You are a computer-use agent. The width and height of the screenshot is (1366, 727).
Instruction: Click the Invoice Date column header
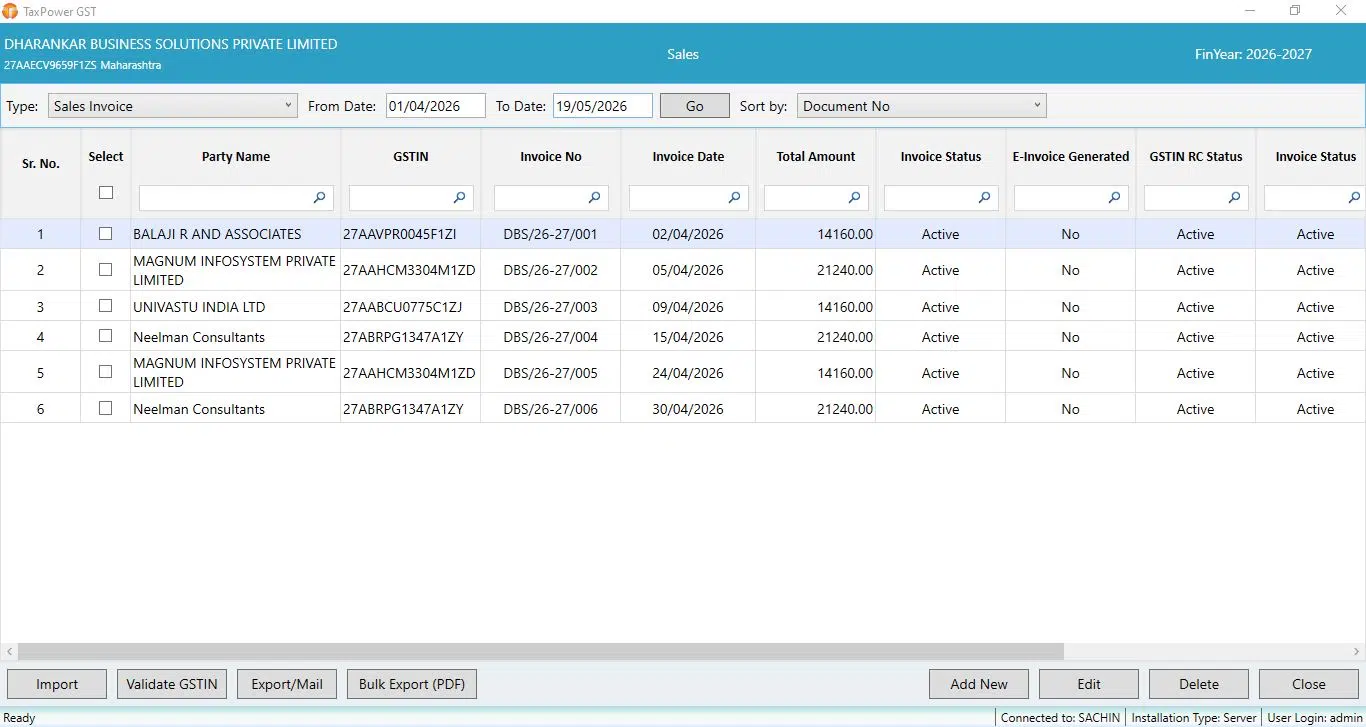tap(688, 156)
